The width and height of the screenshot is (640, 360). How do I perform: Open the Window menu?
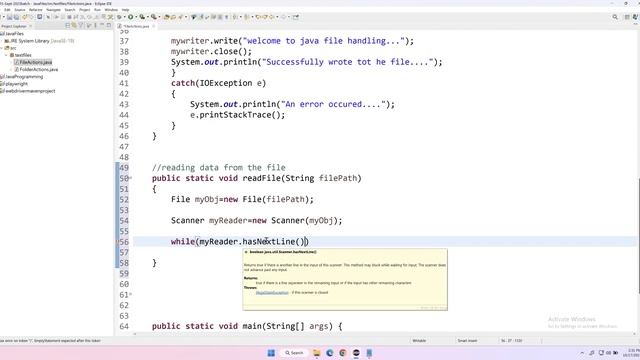[111, 10]
